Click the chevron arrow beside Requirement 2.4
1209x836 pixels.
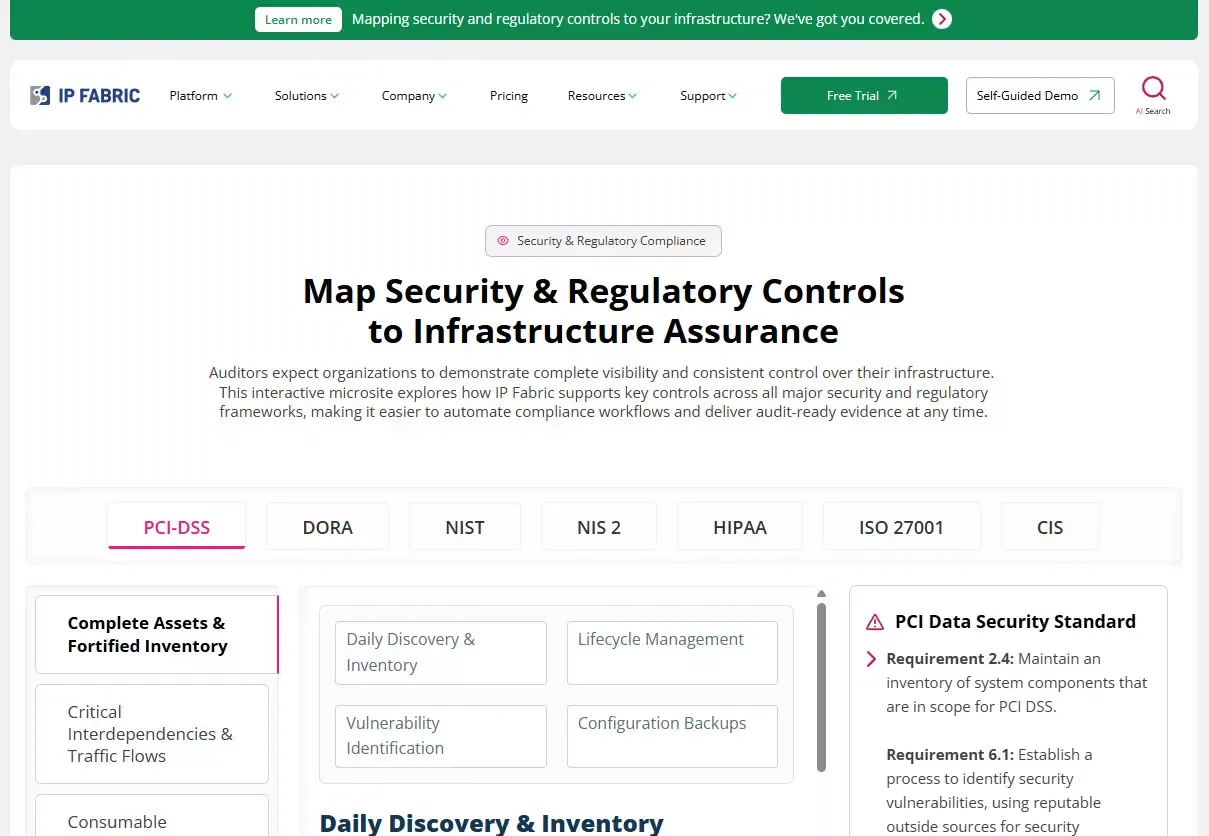coord(870,659)
